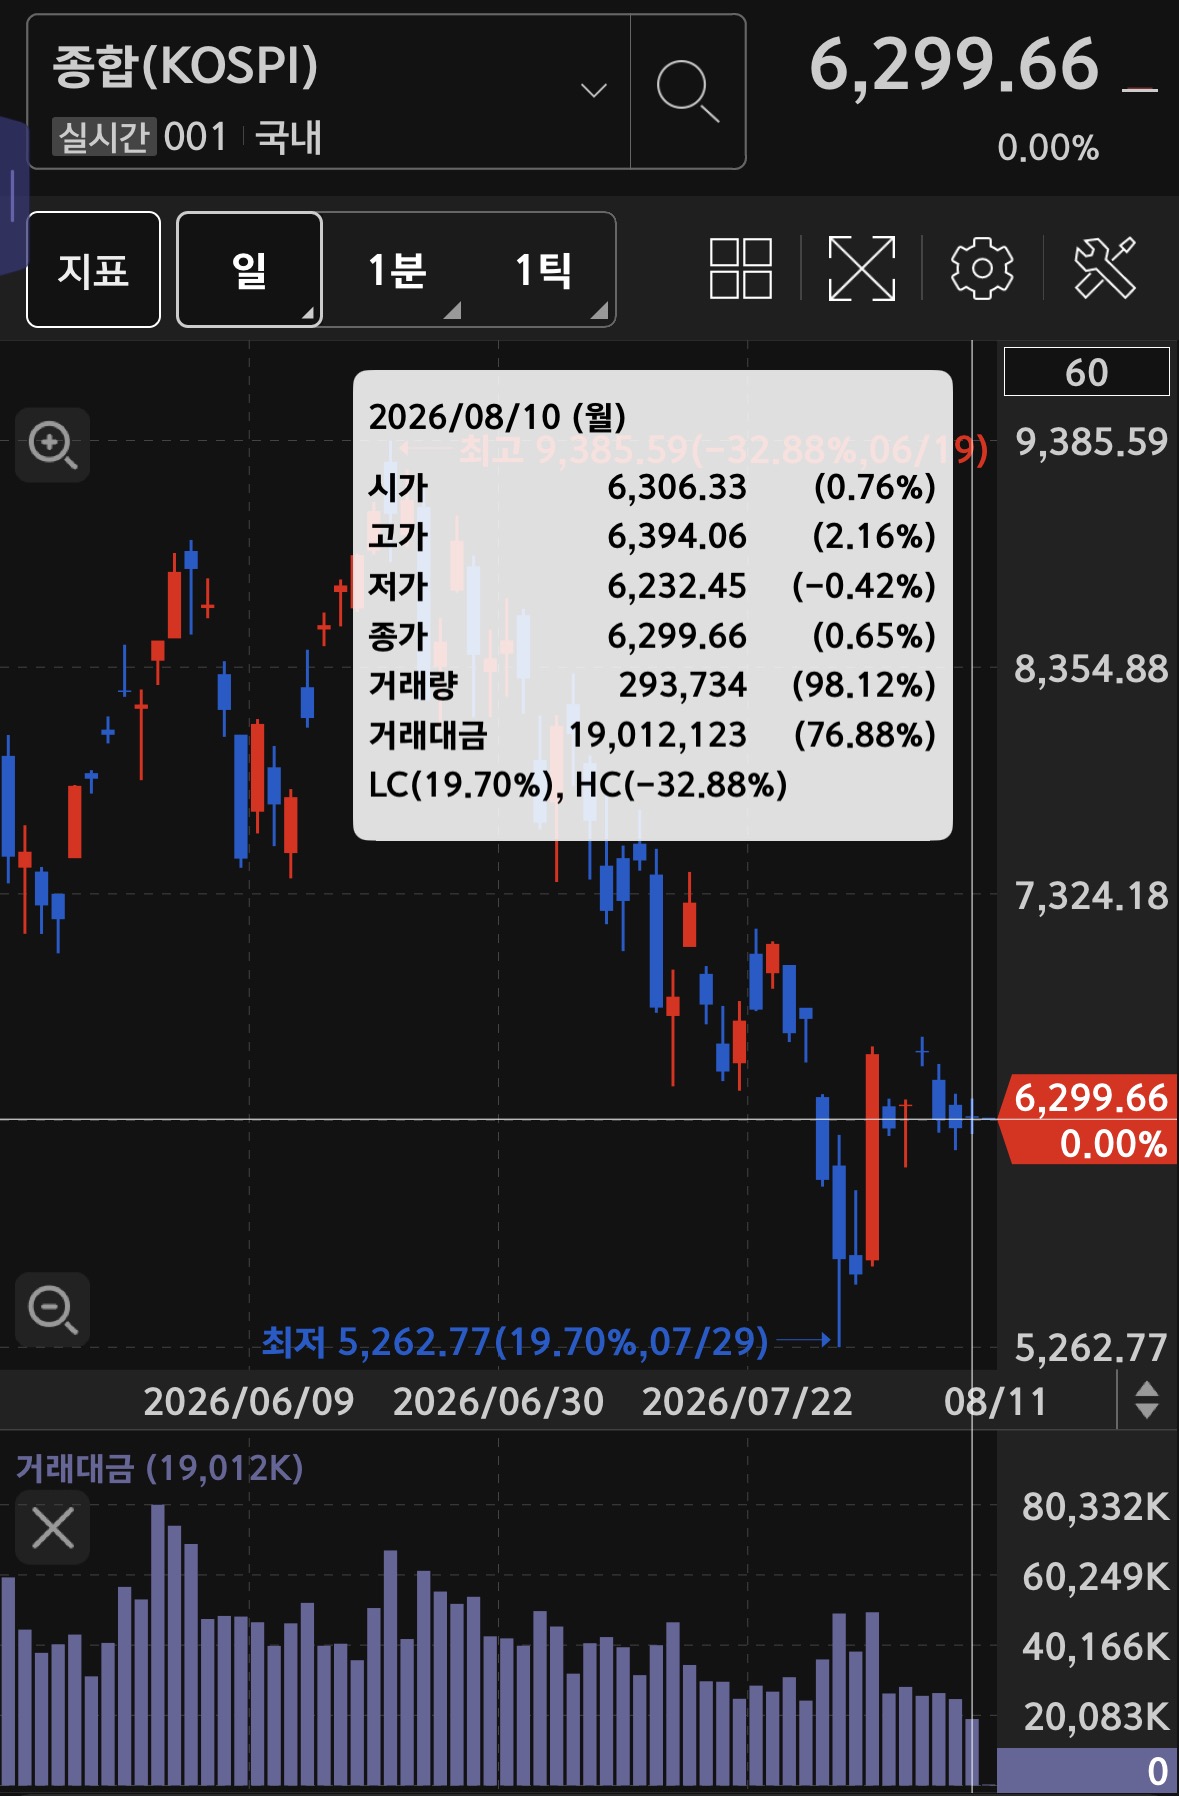This screenshot has height=1796, width=1179.
Task: Select the 일 daily period tab
Action: [x=249, y=269]
